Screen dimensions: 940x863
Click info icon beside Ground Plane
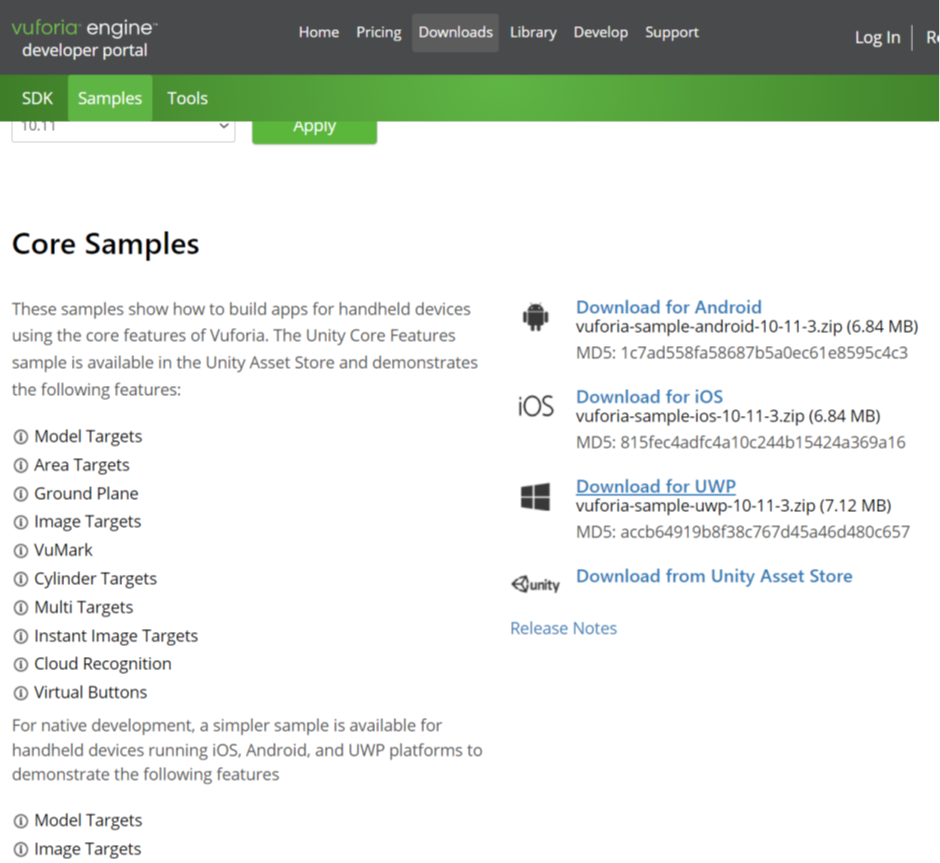click(x=20, y=494)
